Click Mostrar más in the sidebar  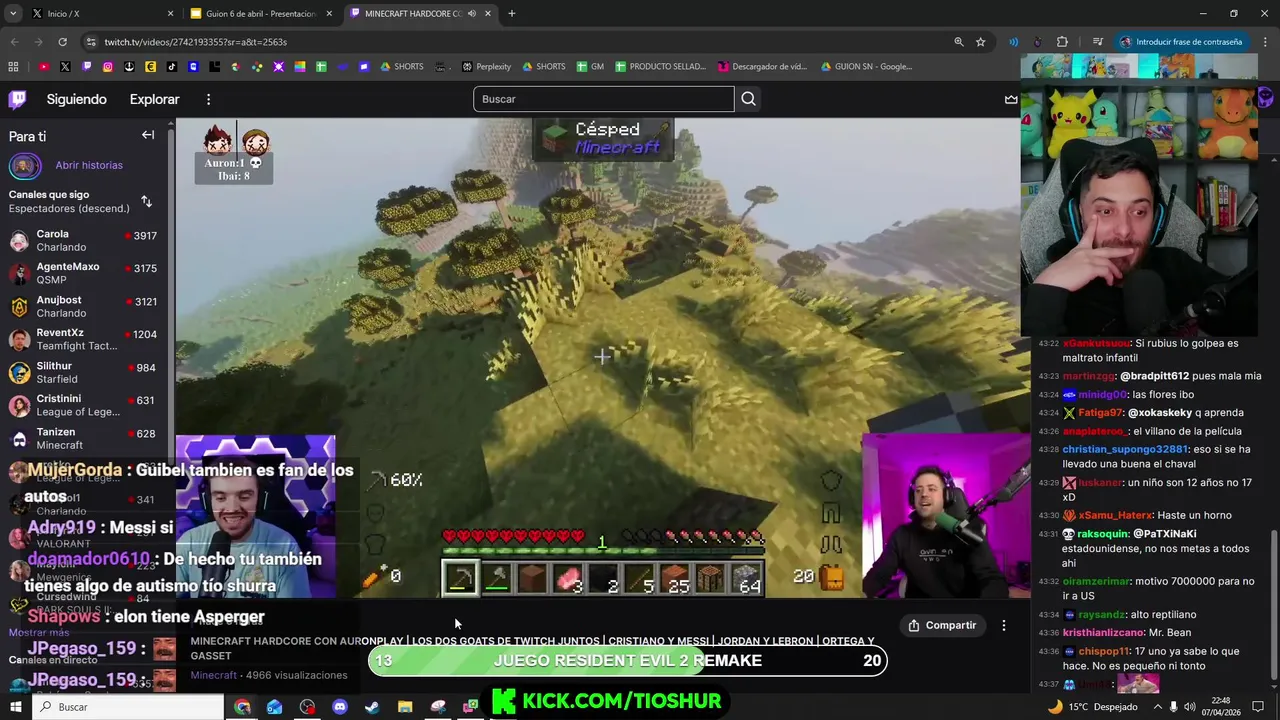tap(39, 632)
